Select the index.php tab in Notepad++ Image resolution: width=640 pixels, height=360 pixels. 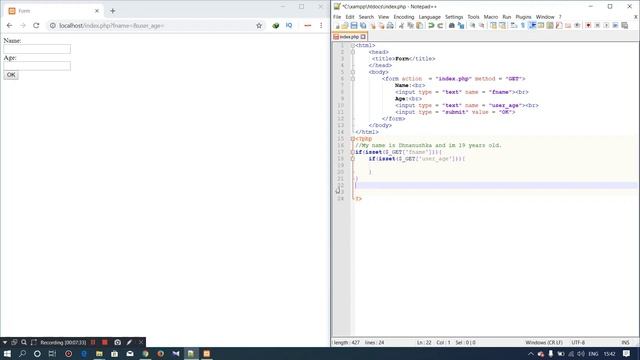pos(349,37)
